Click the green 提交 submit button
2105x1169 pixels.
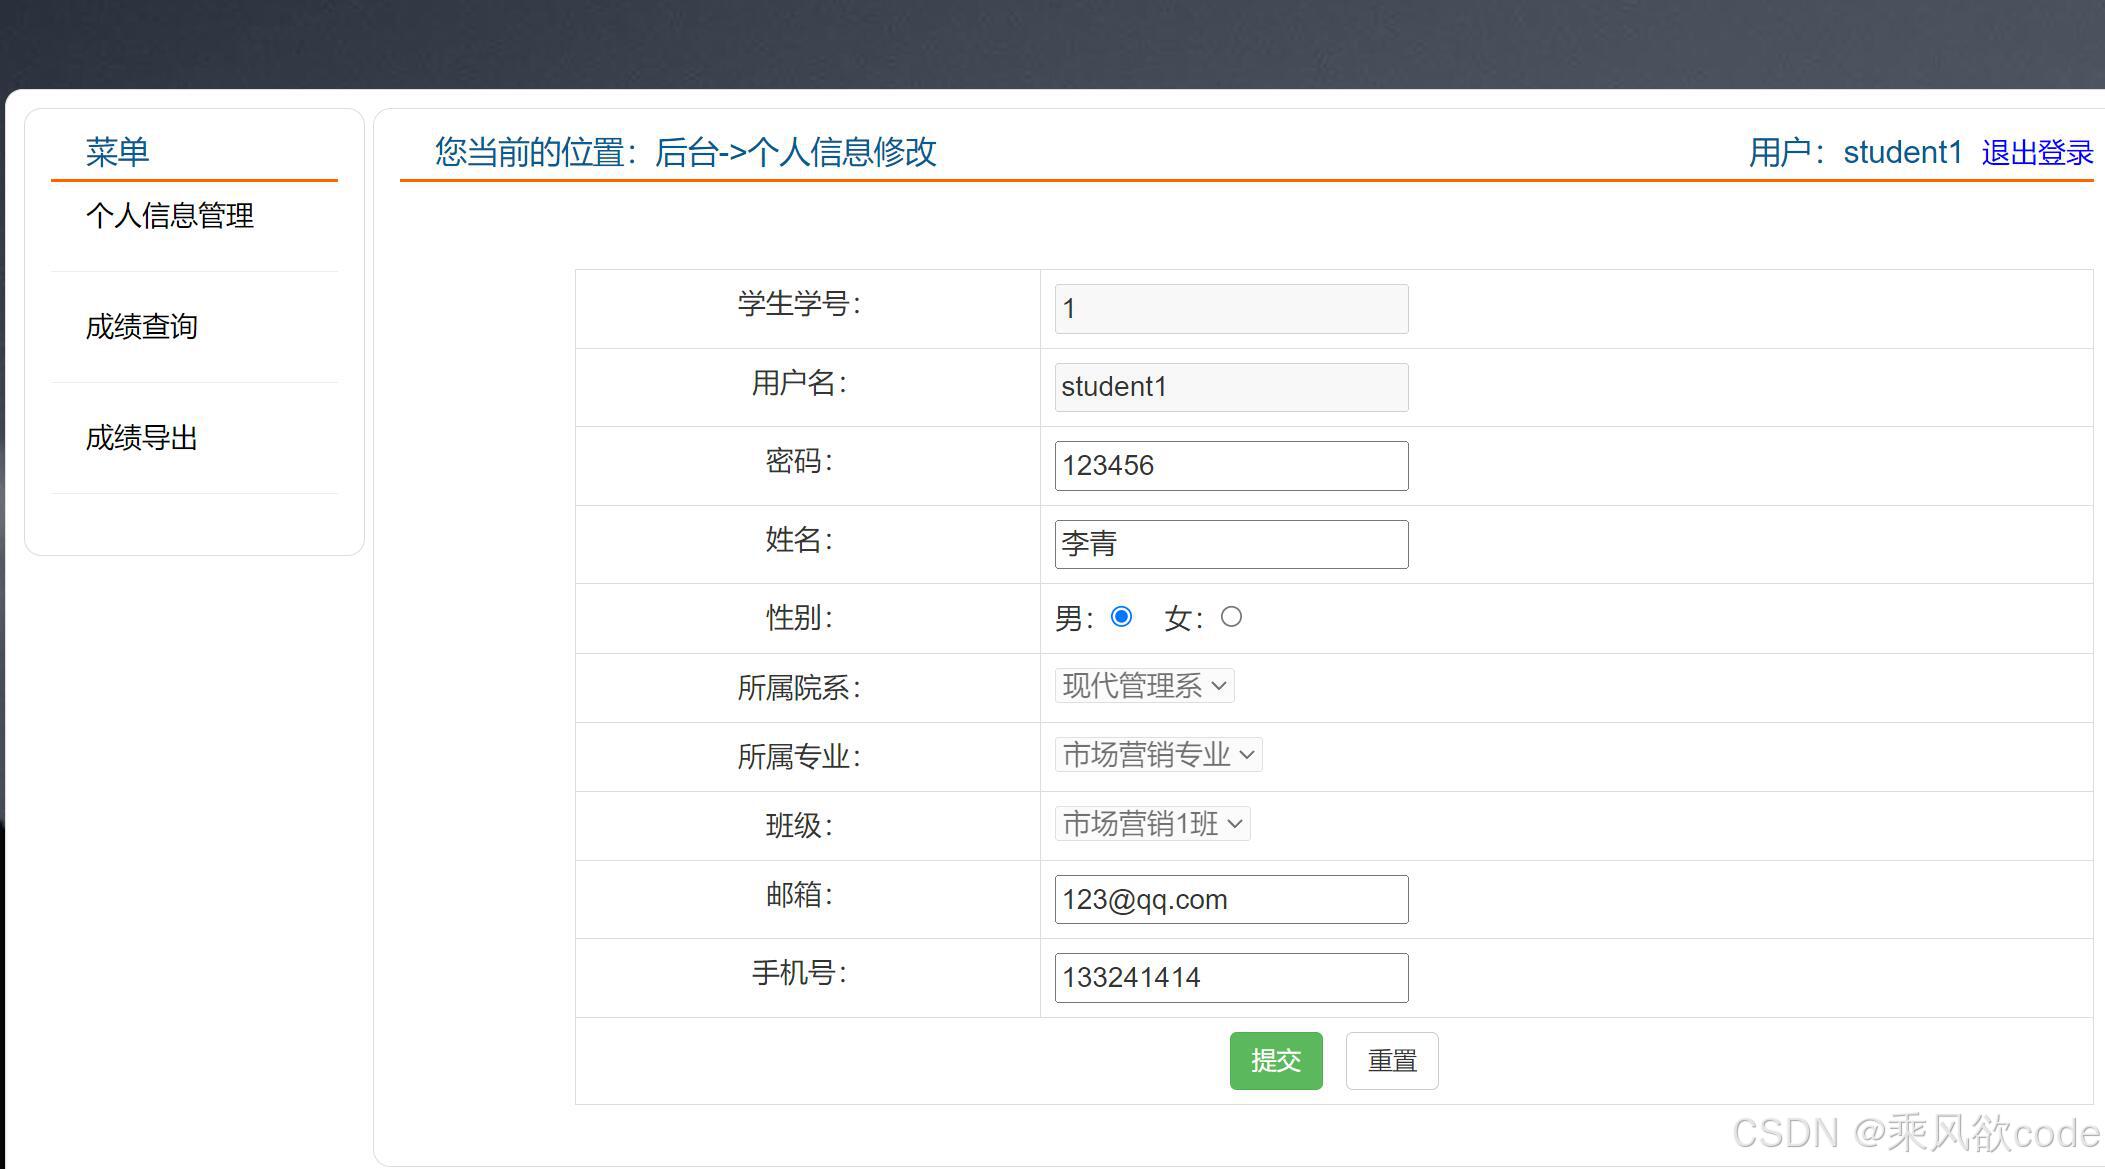[x=1275, y=1061]
